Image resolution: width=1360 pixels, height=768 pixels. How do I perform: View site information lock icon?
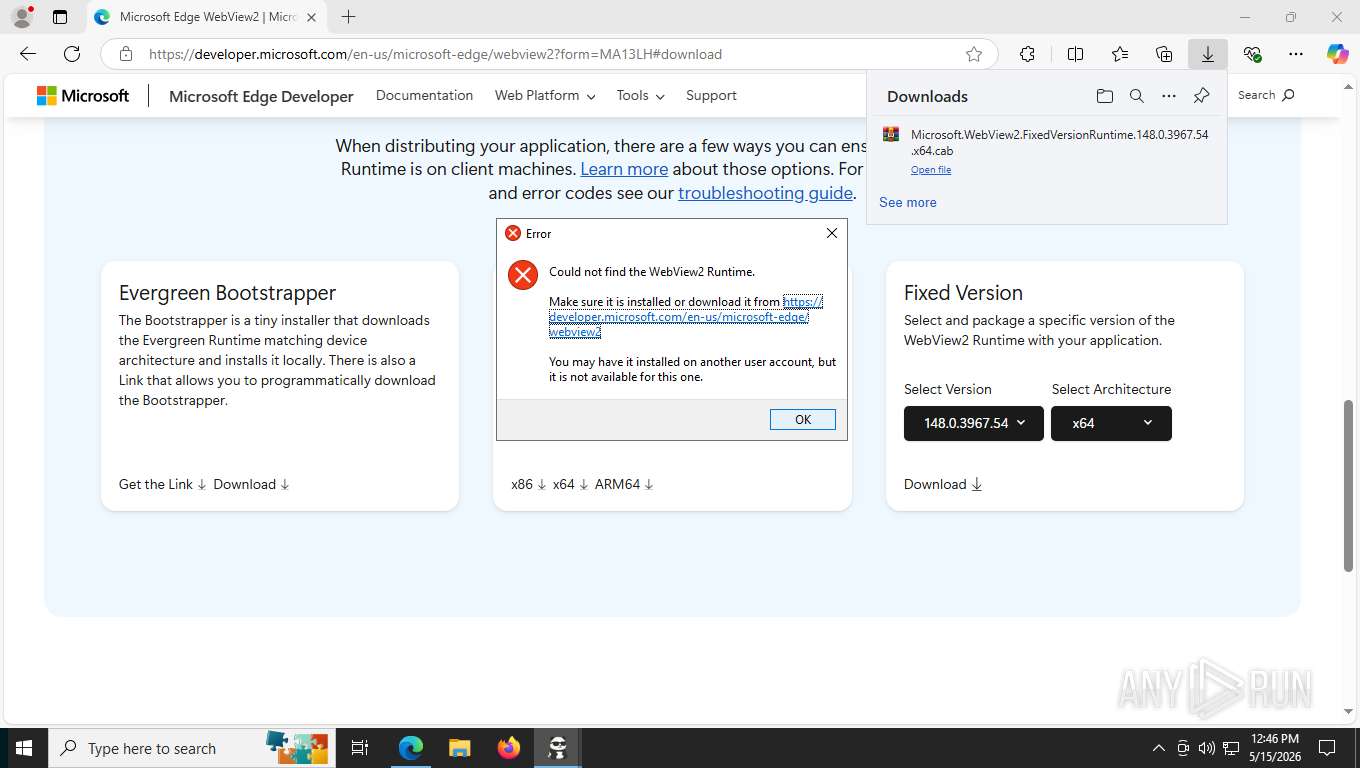pyautogui.click(x=126, y=54)
